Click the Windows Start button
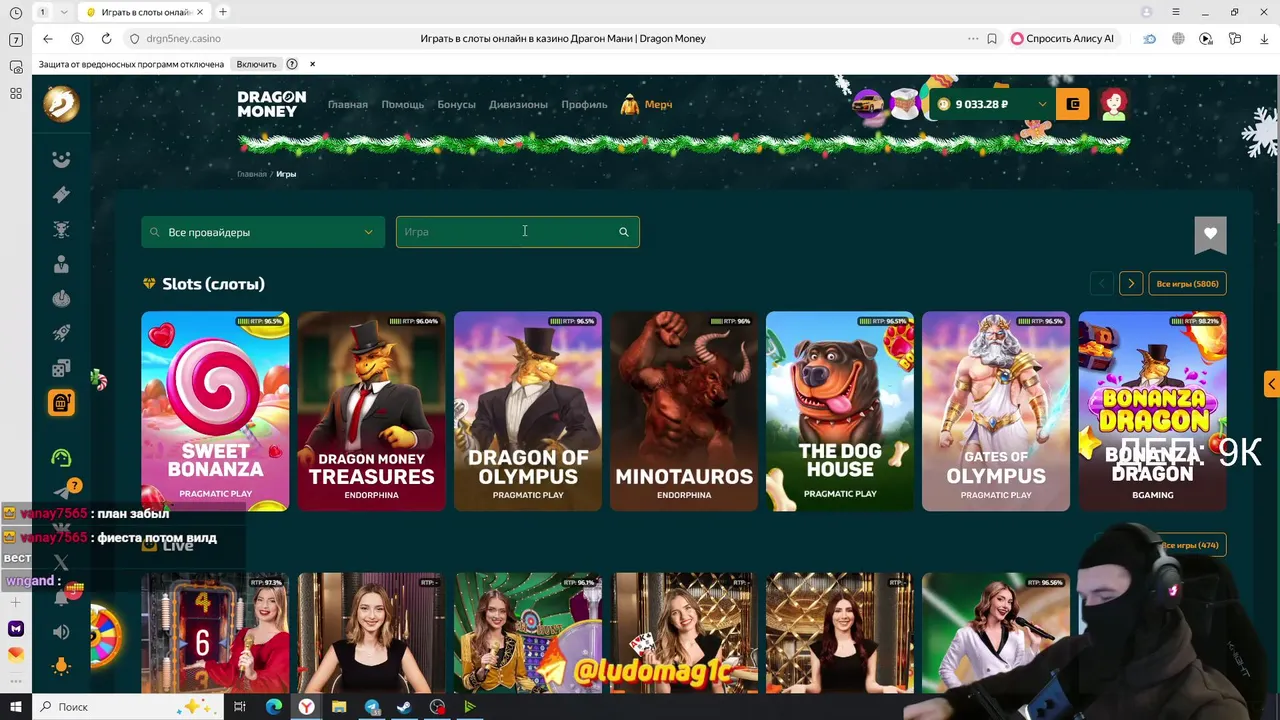The width and height of the screenshot is (1280, 720). pyautogui.click(x=16, y=707)
